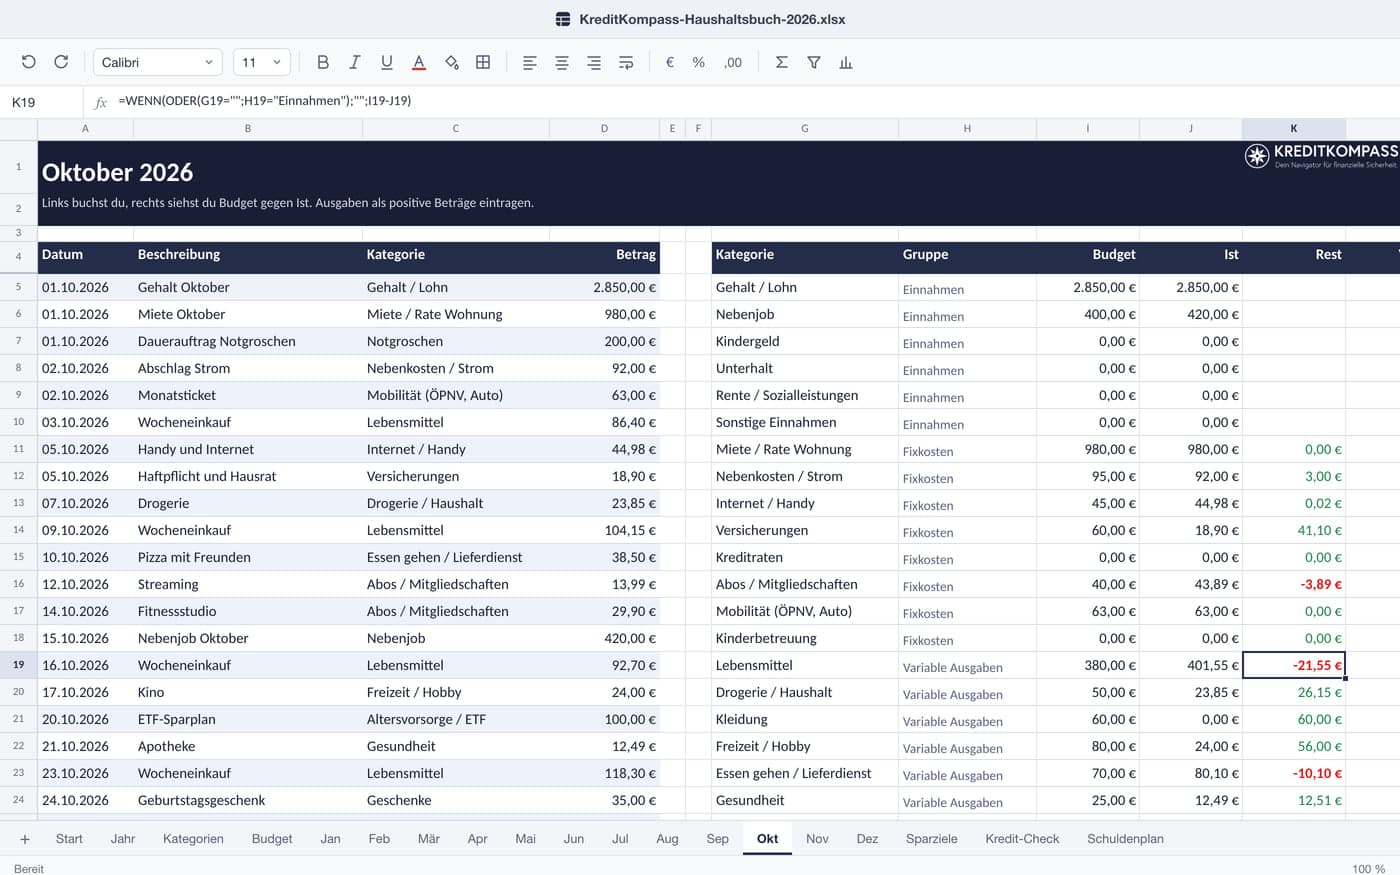The image size is (1400, 875).
Task: Open the Calibri font dropdown
Action: point(157,62)
